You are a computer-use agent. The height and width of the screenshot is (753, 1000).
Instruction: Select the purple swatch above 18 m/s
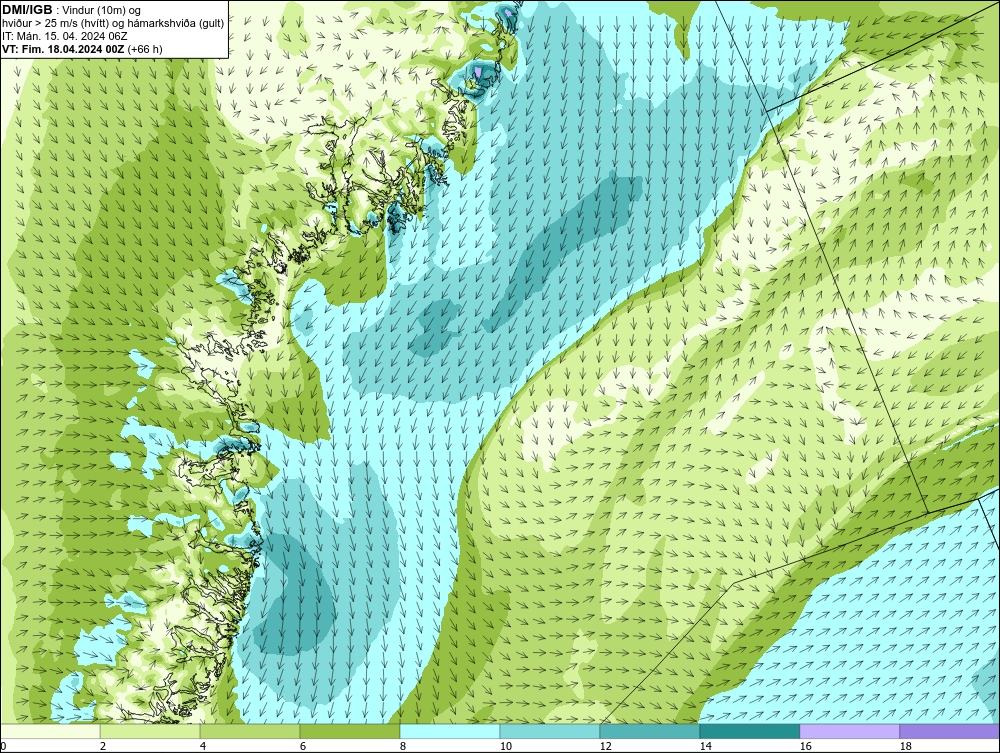[950, 731]
